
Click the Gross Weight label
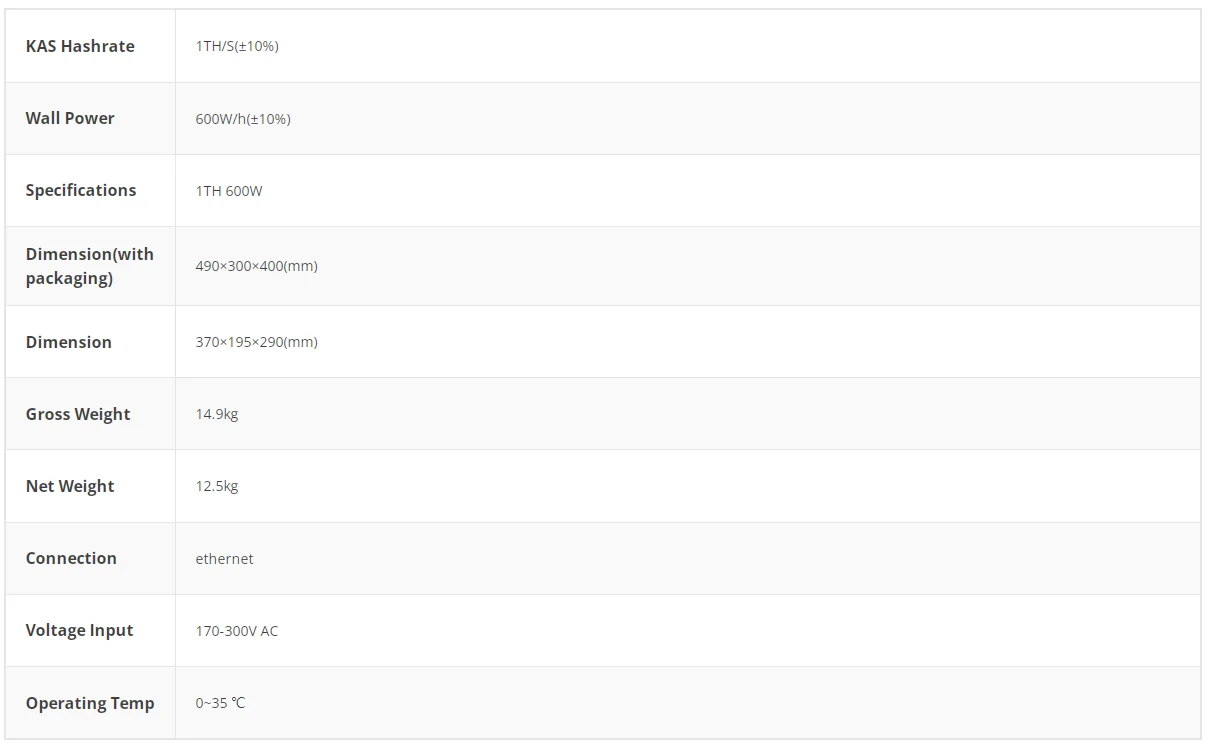(x=78, y=414)
